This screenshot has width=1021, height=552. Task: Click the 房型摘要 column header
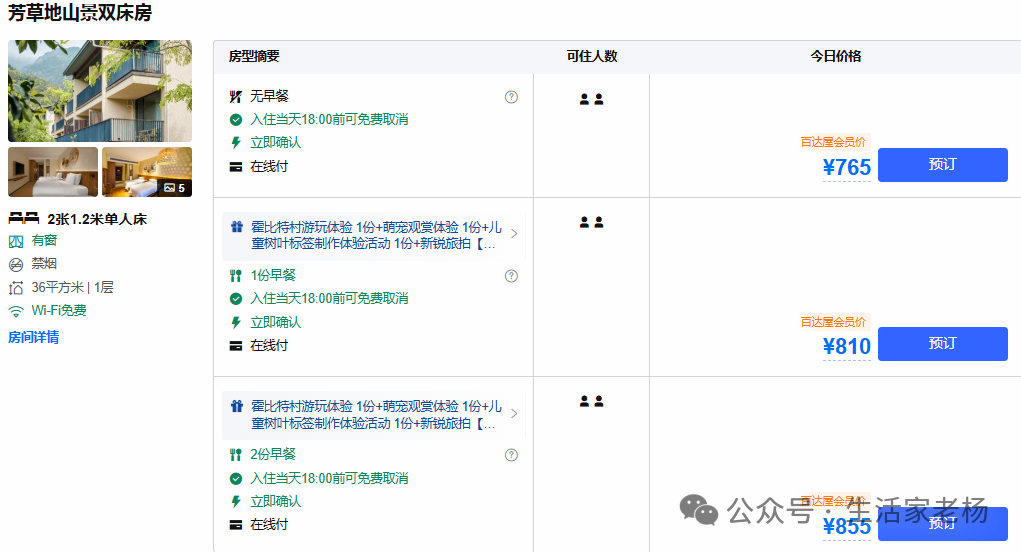[x=254, y=57]
